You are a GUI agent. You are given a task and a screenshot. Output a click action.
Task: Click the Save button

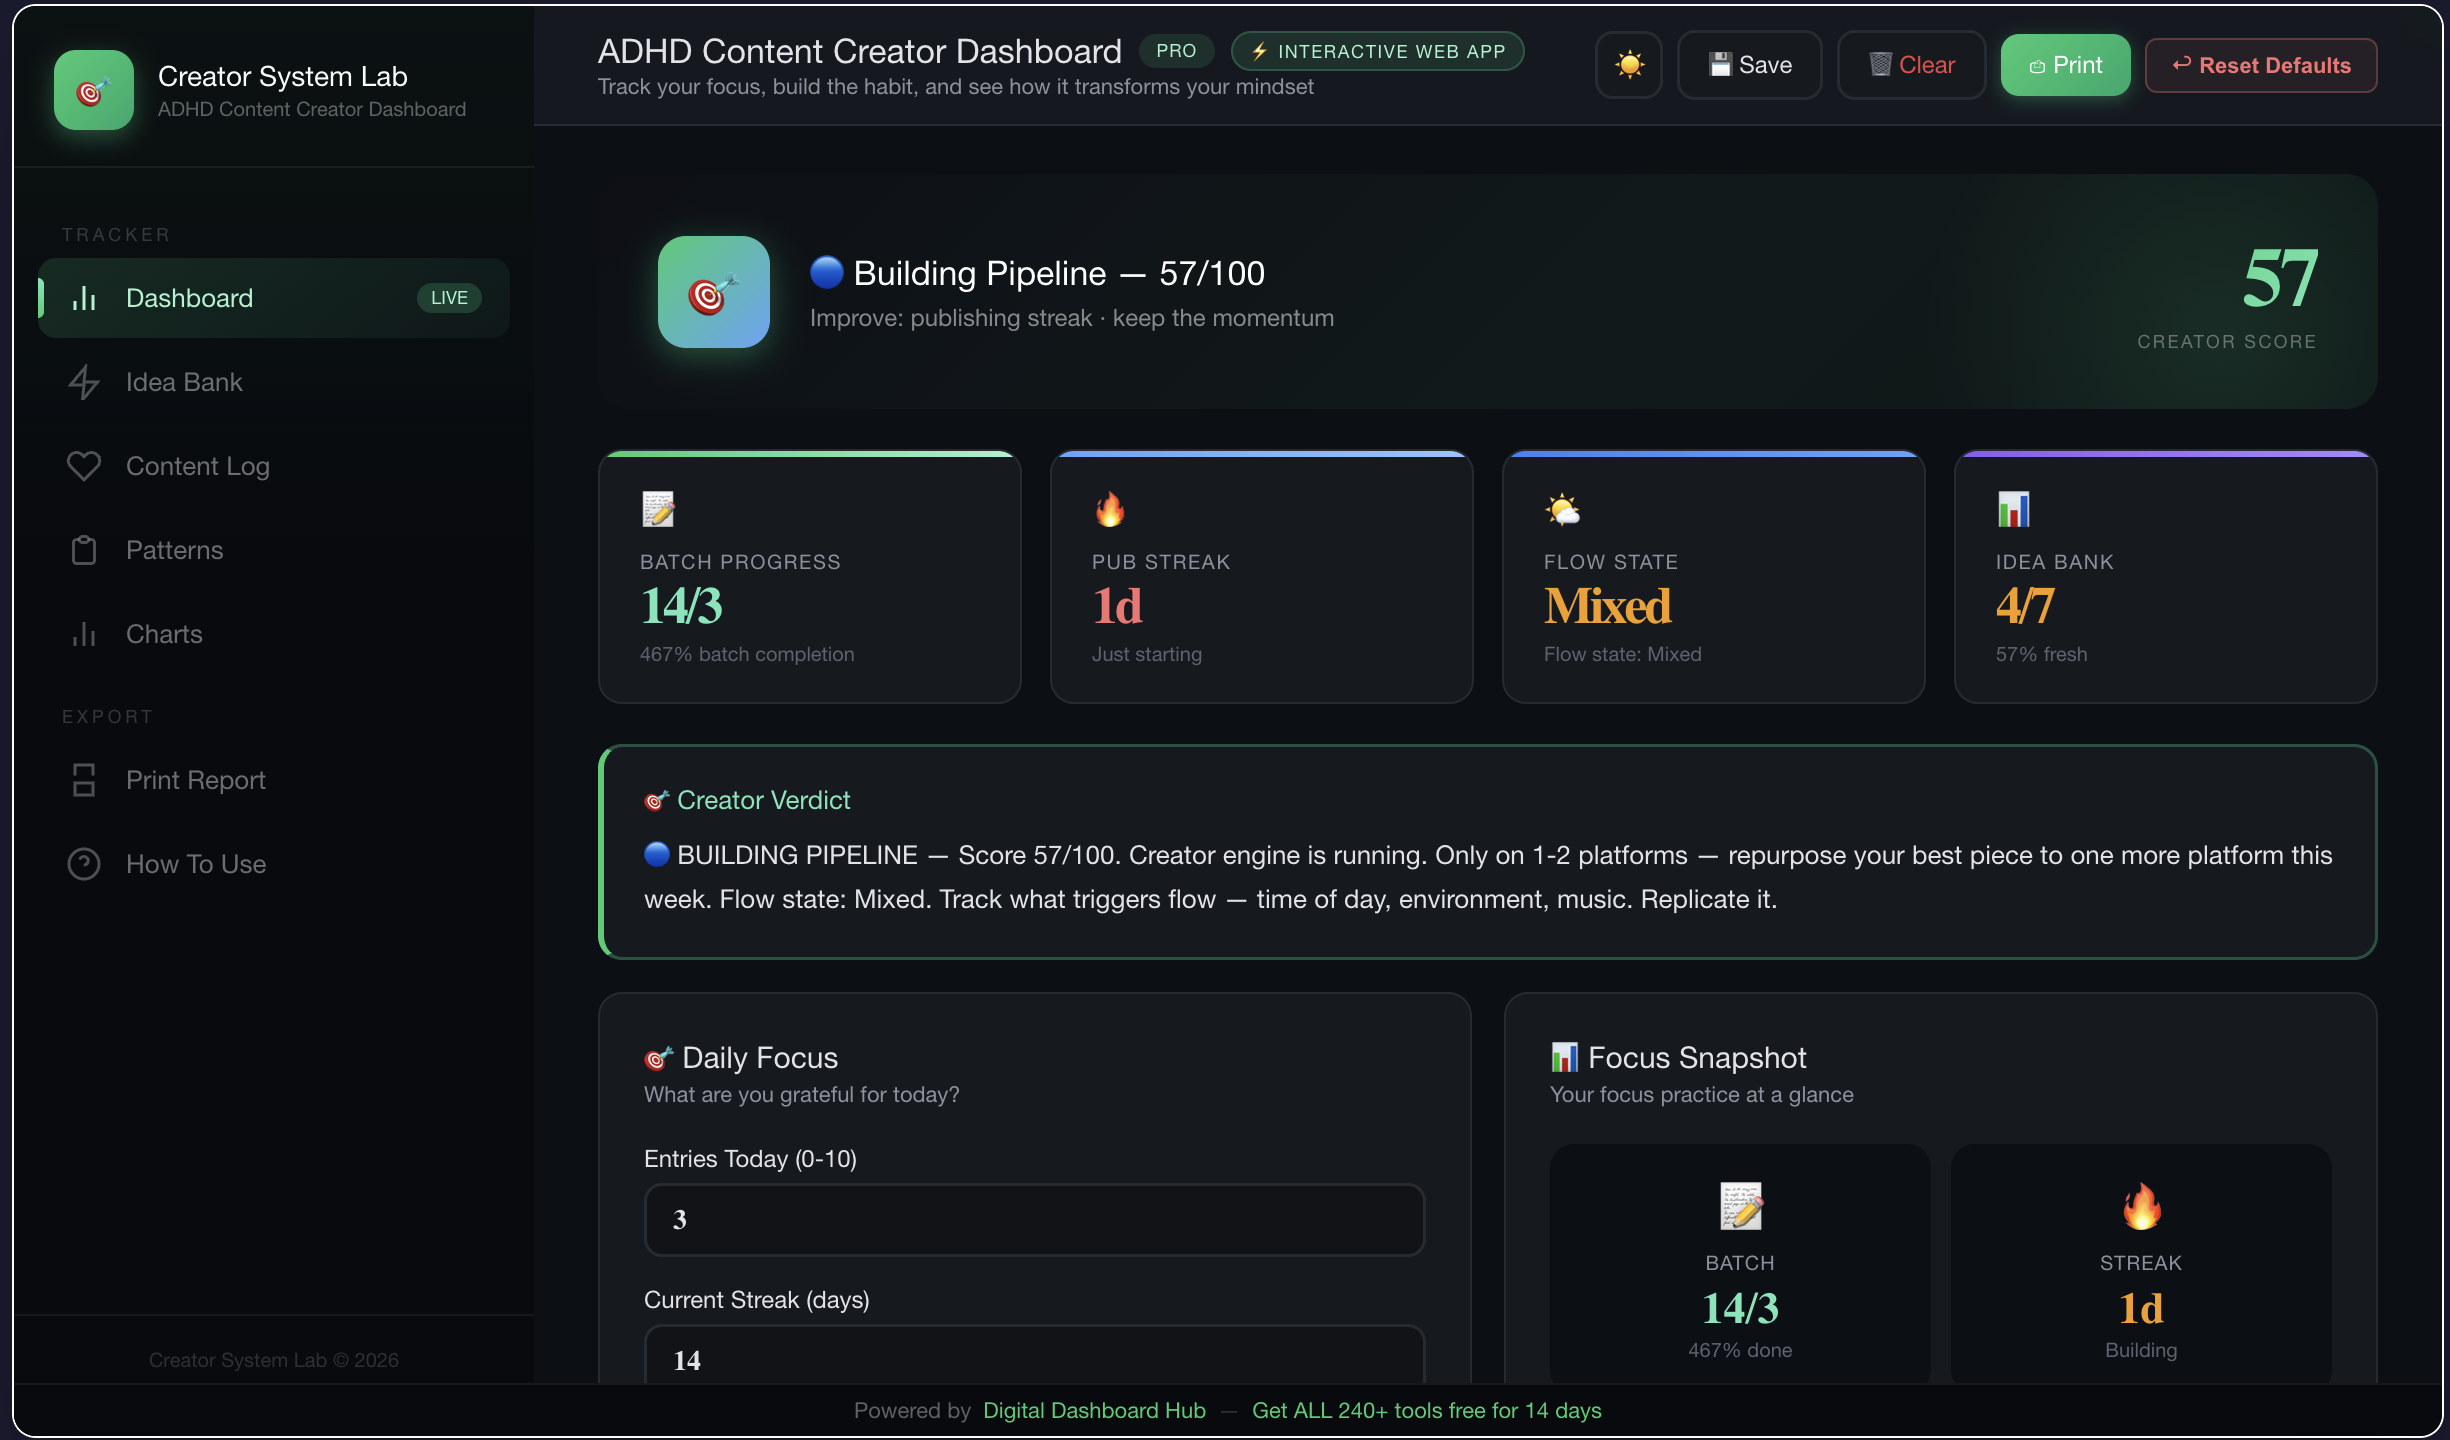tap(1749, 65)
